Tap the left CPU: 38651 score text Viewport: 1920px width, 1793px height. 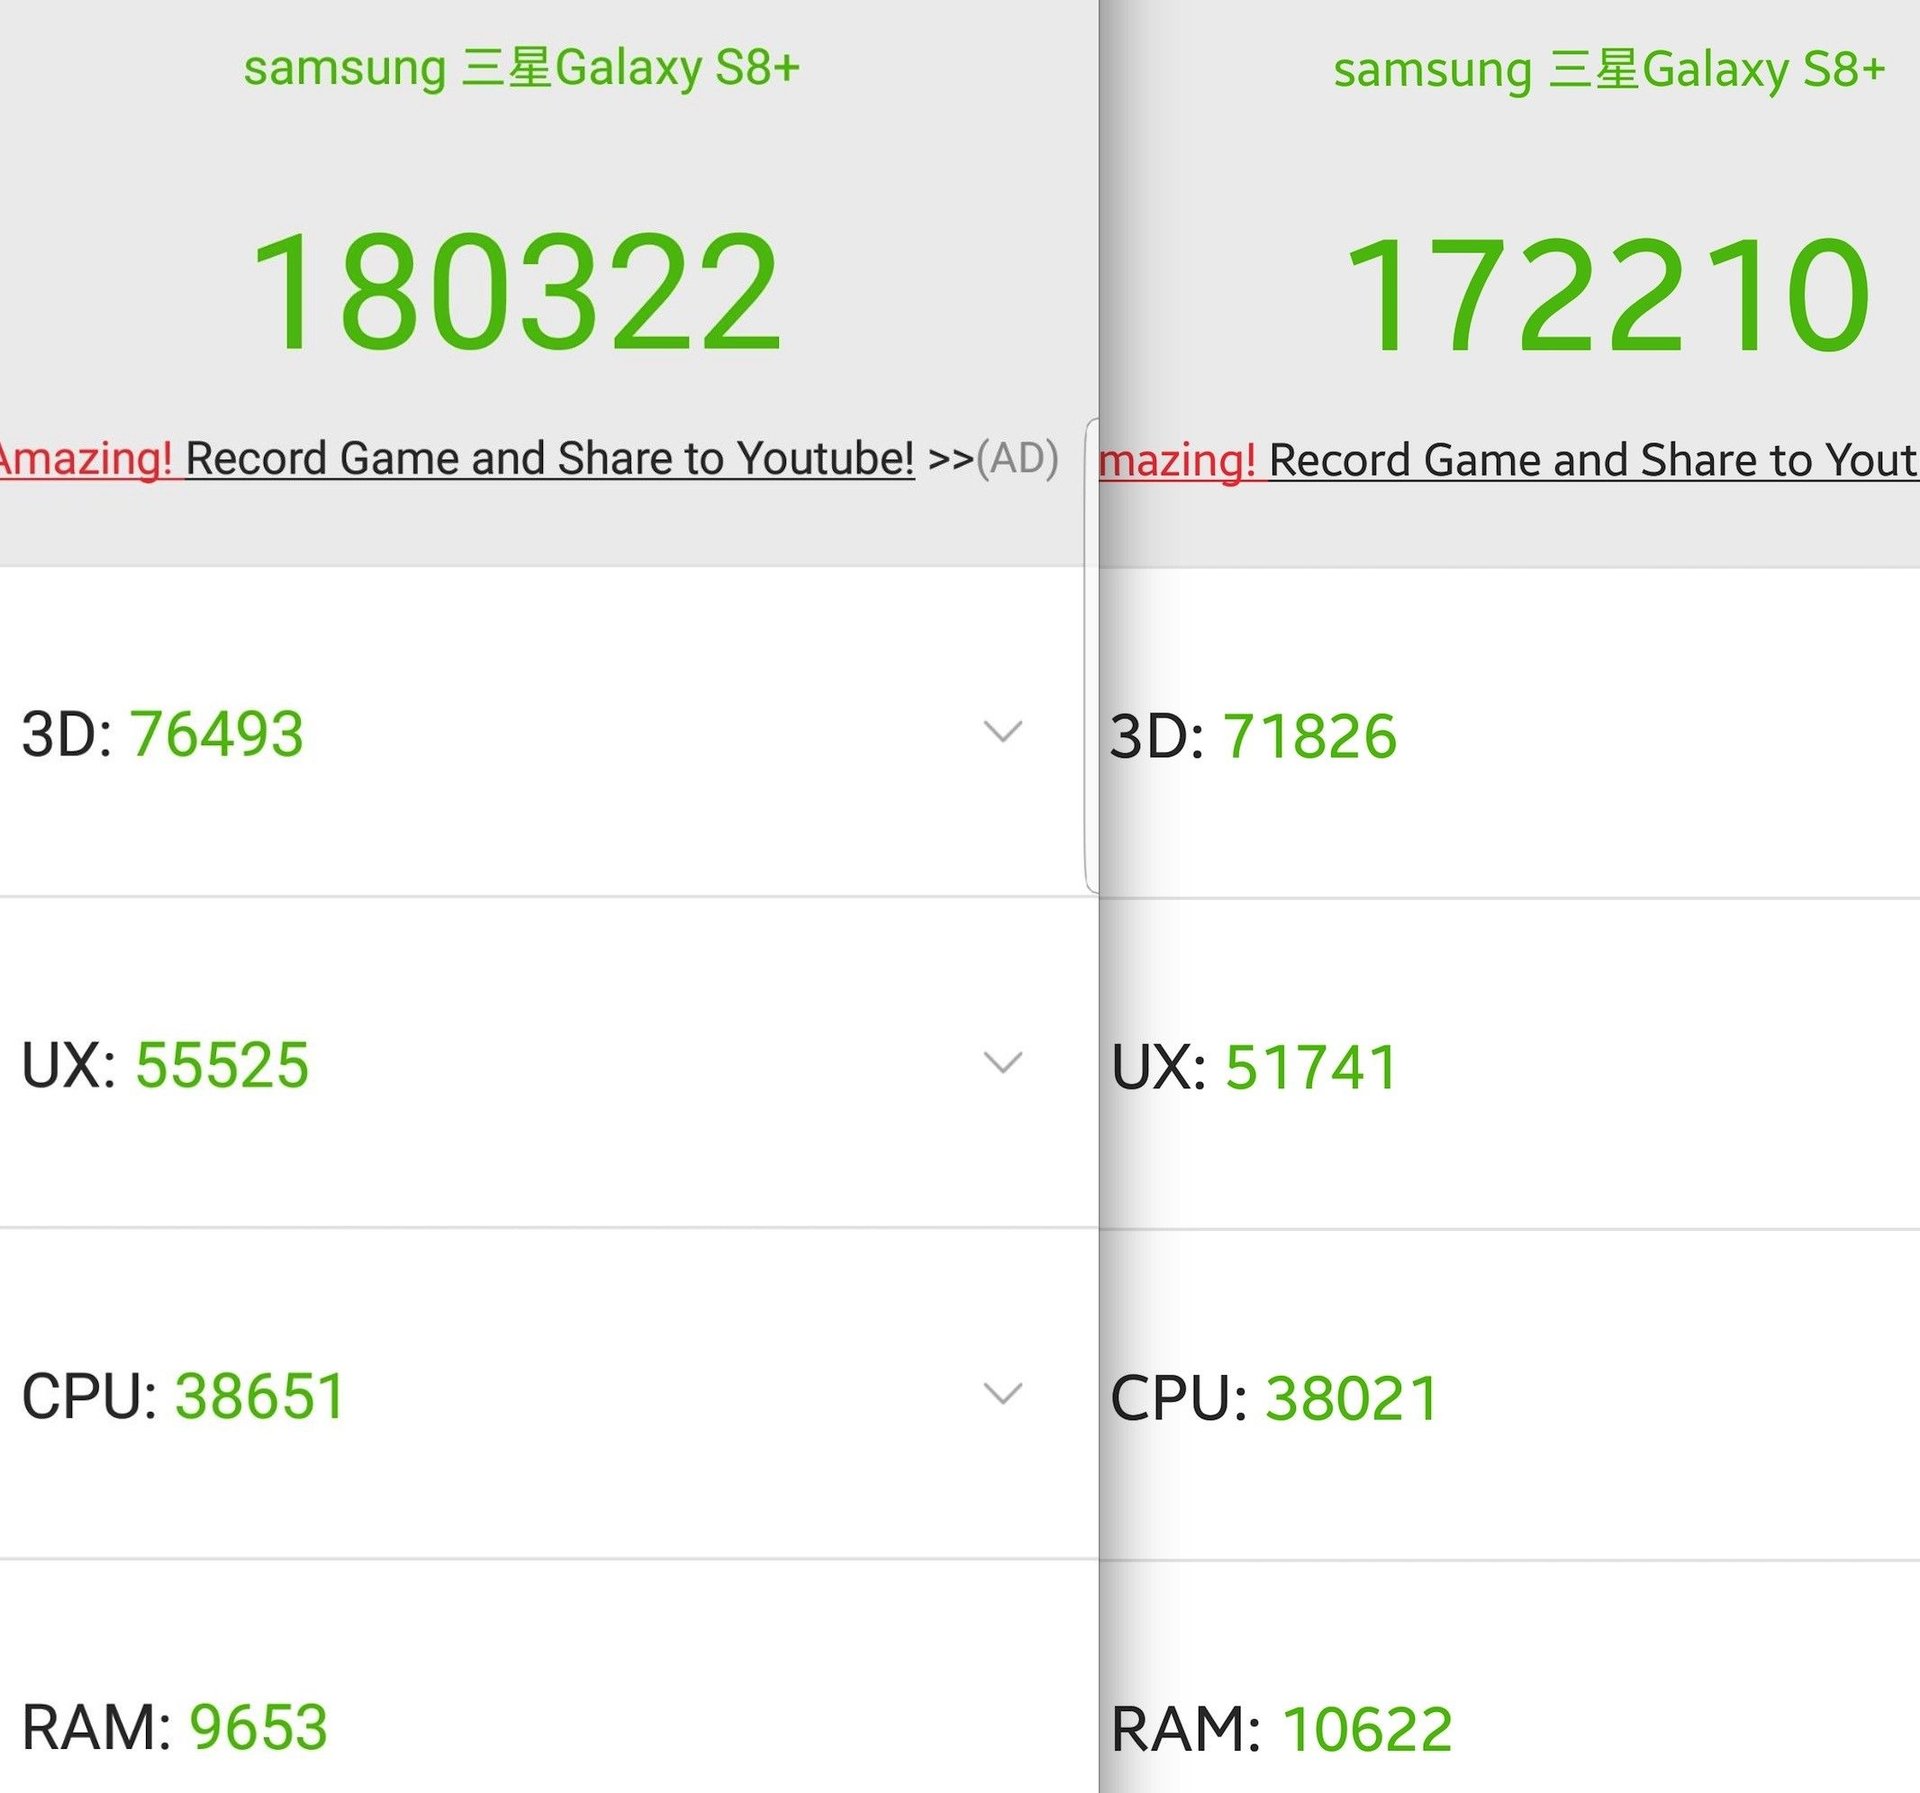pyautogui.click(x=184, y=1396)
